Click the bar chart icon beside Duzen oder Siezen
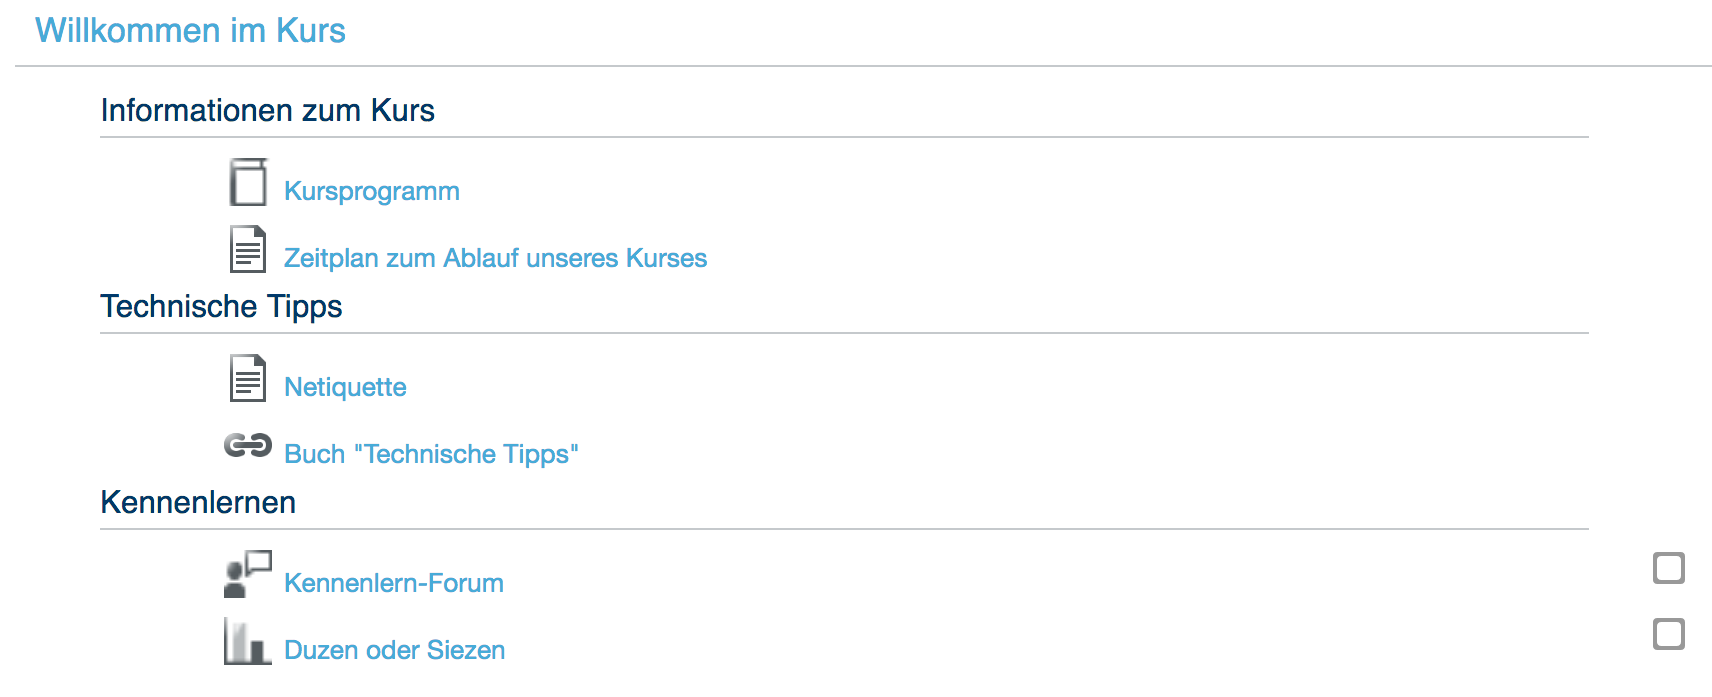The width and height of the screenshot is (1712, 697). click(248, 641)
